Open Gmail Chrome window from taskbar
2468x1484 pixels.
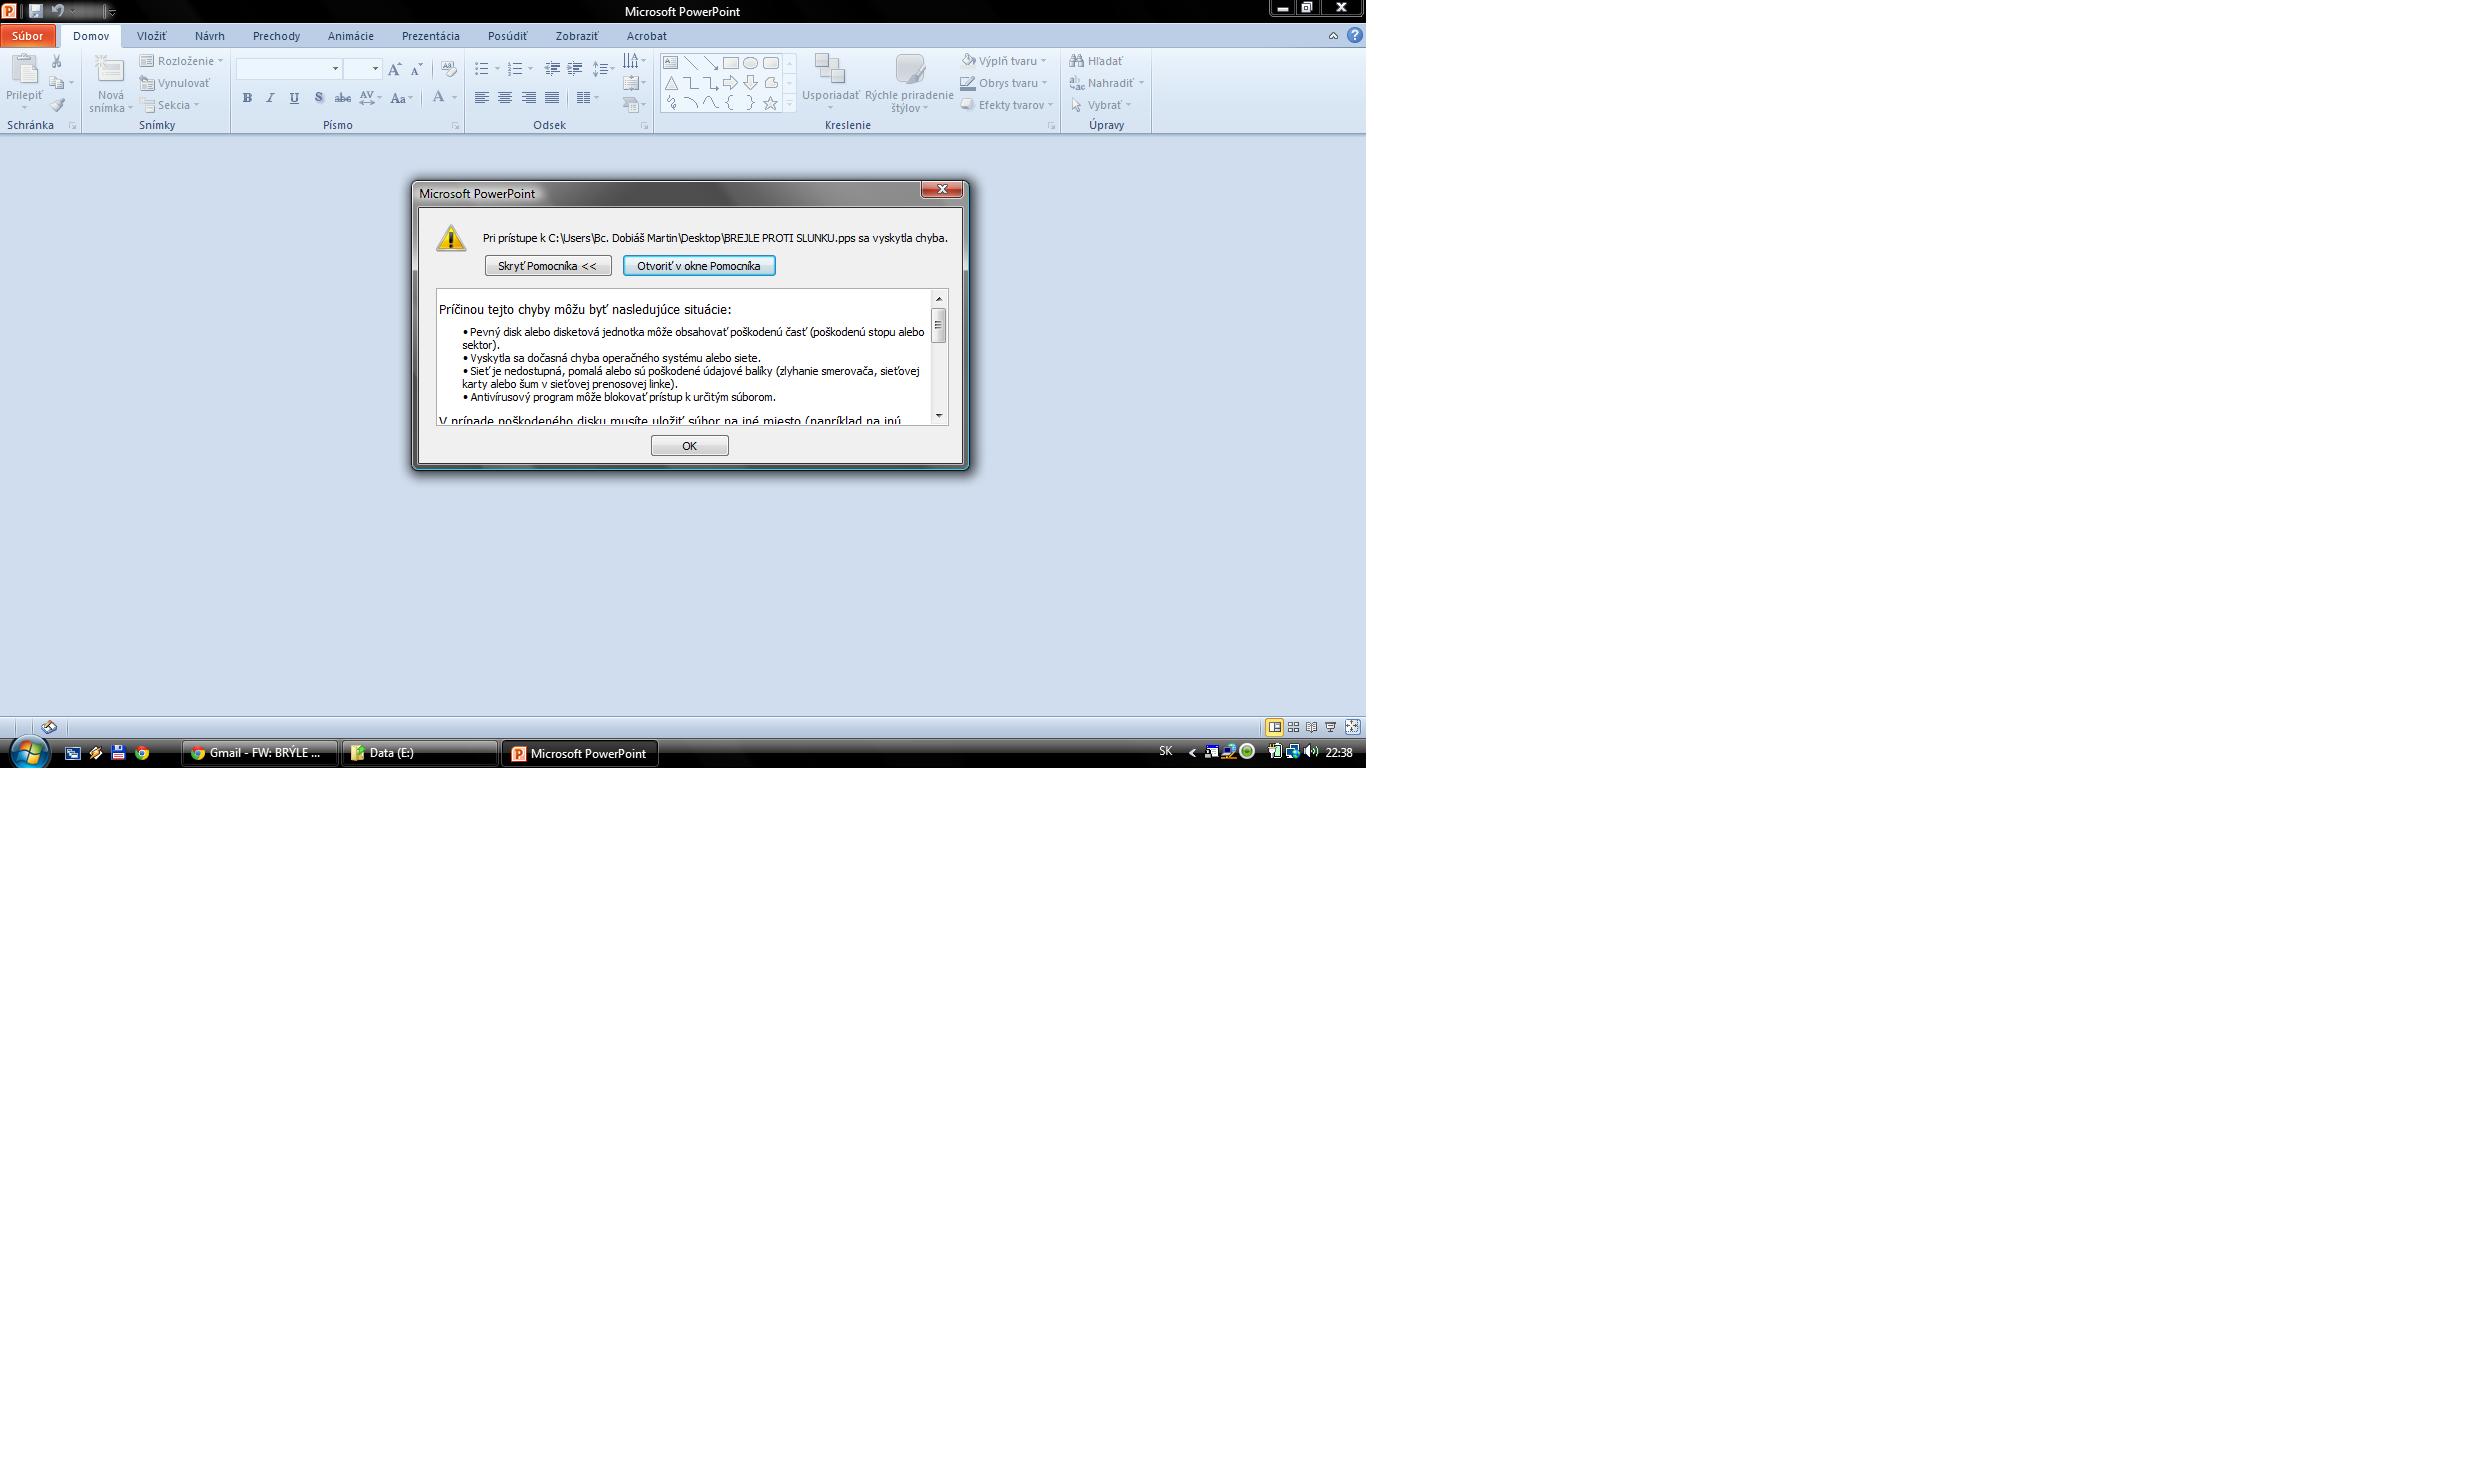(x=259, y=753)
